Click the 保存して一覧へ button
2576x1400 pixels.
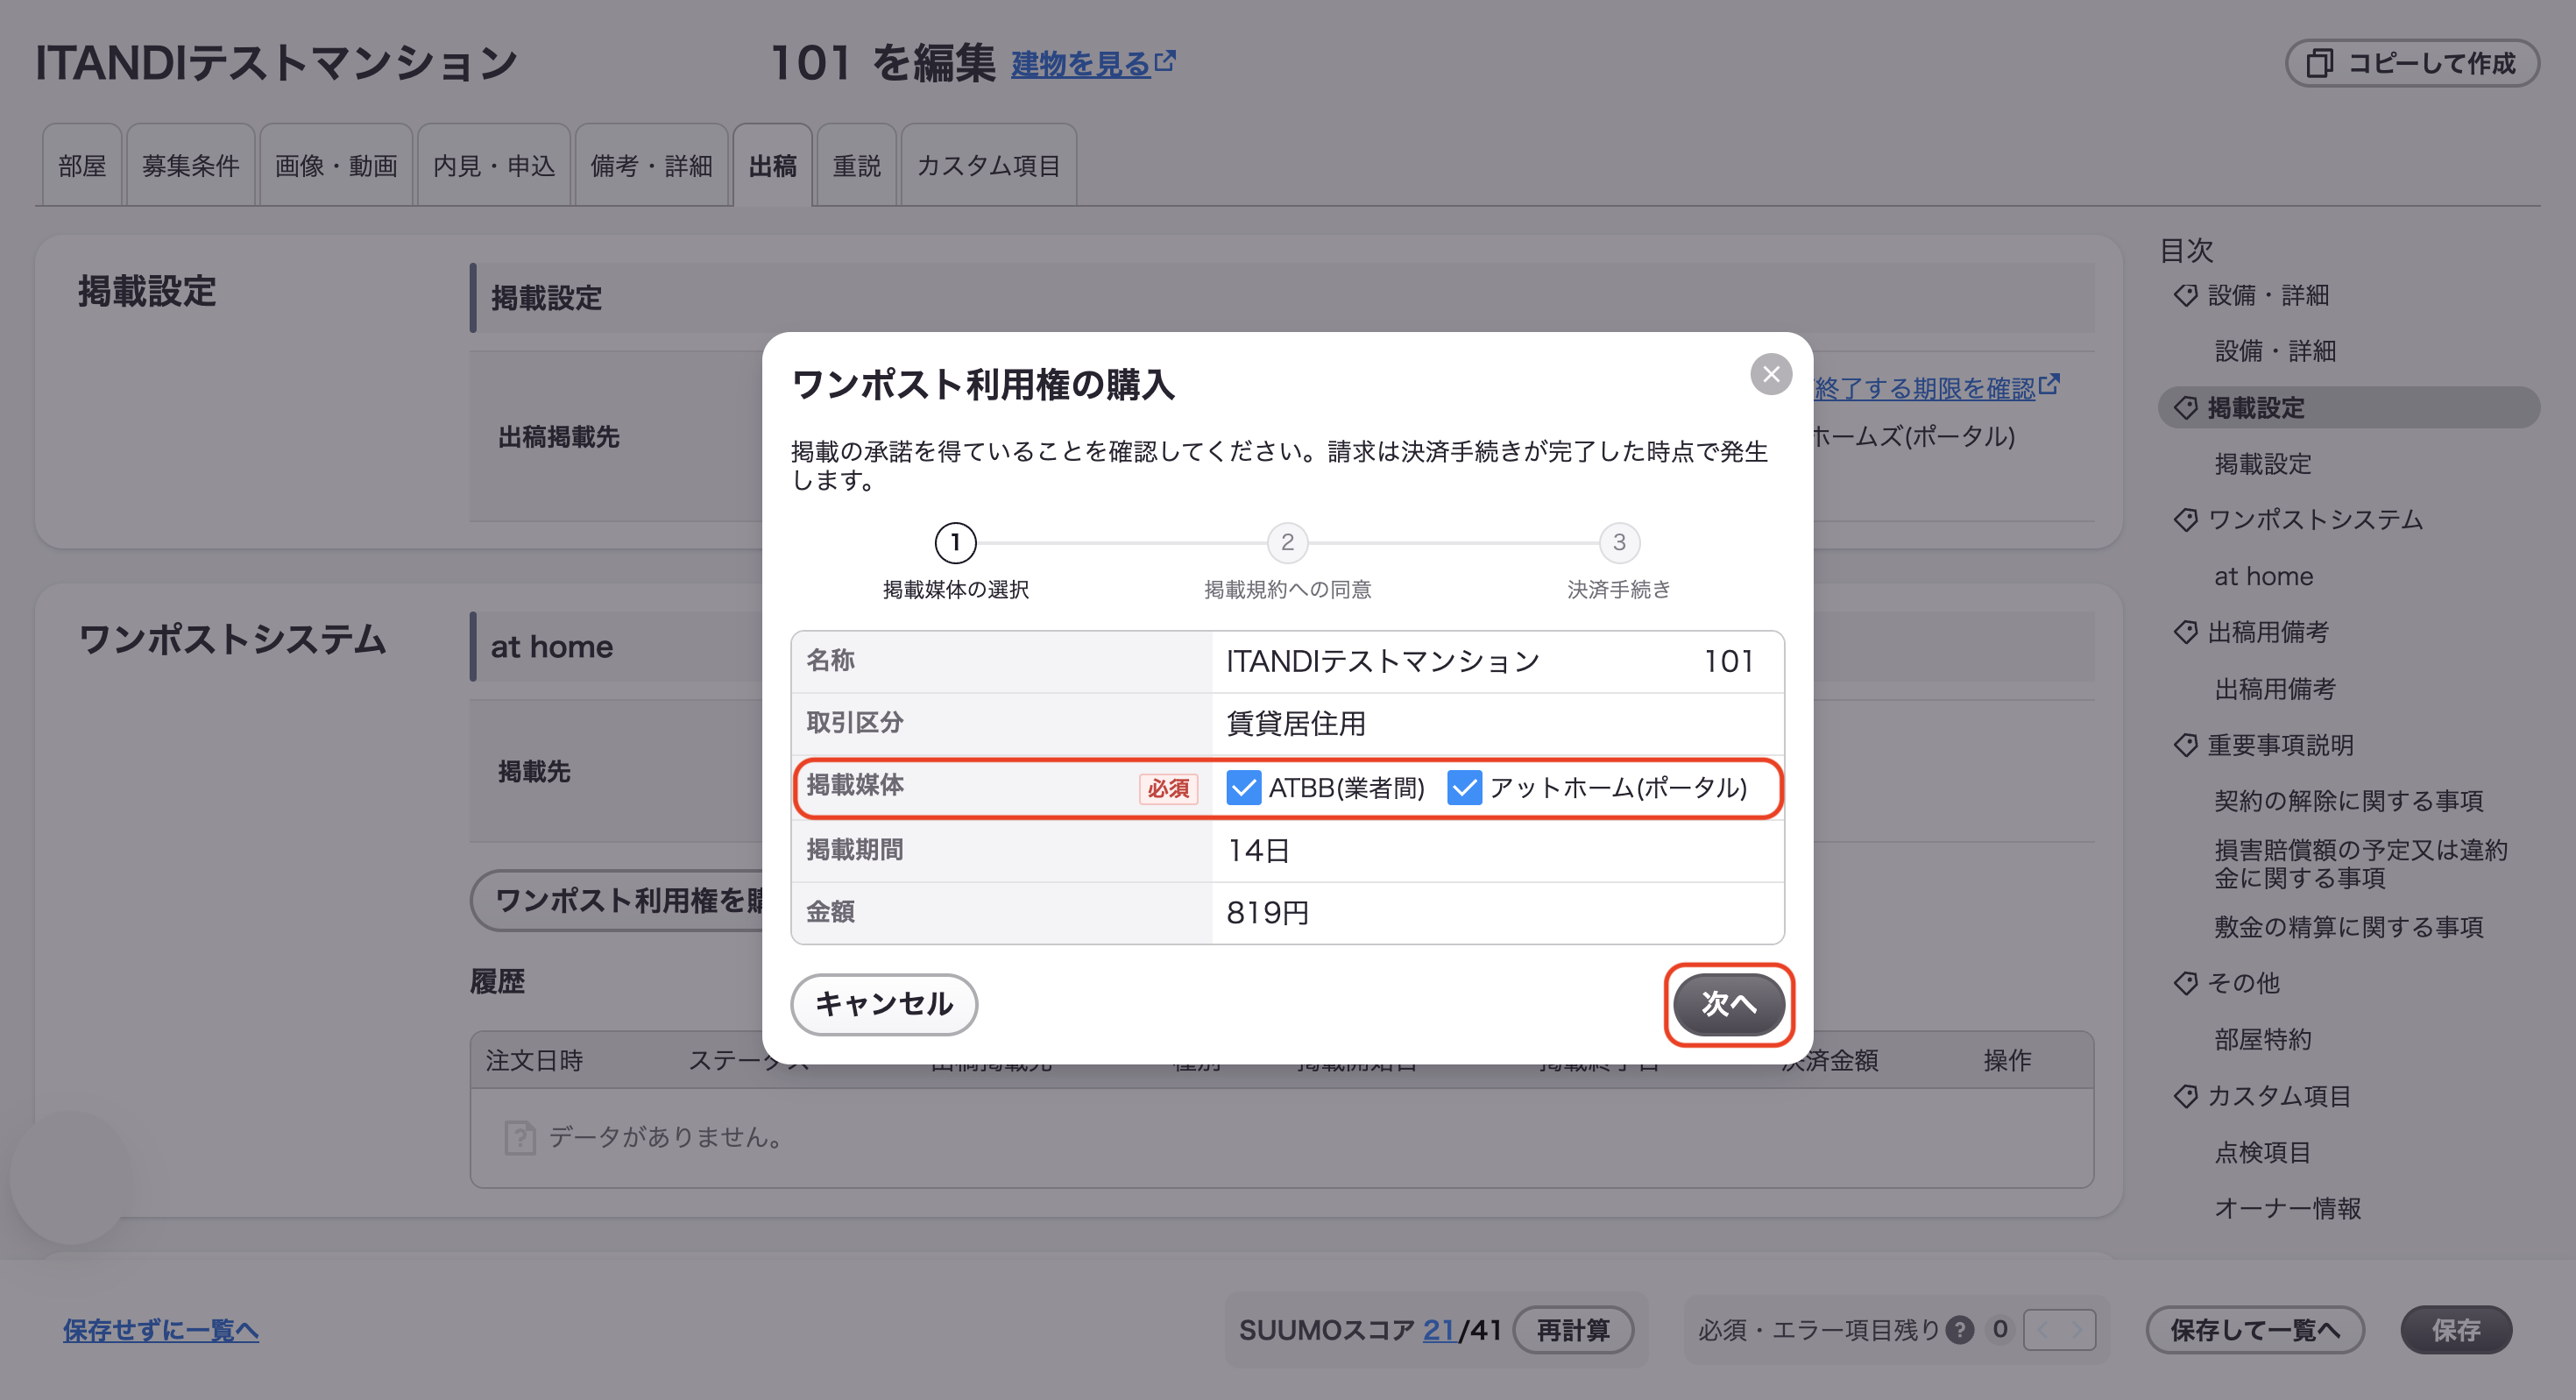(2254, 1330)
